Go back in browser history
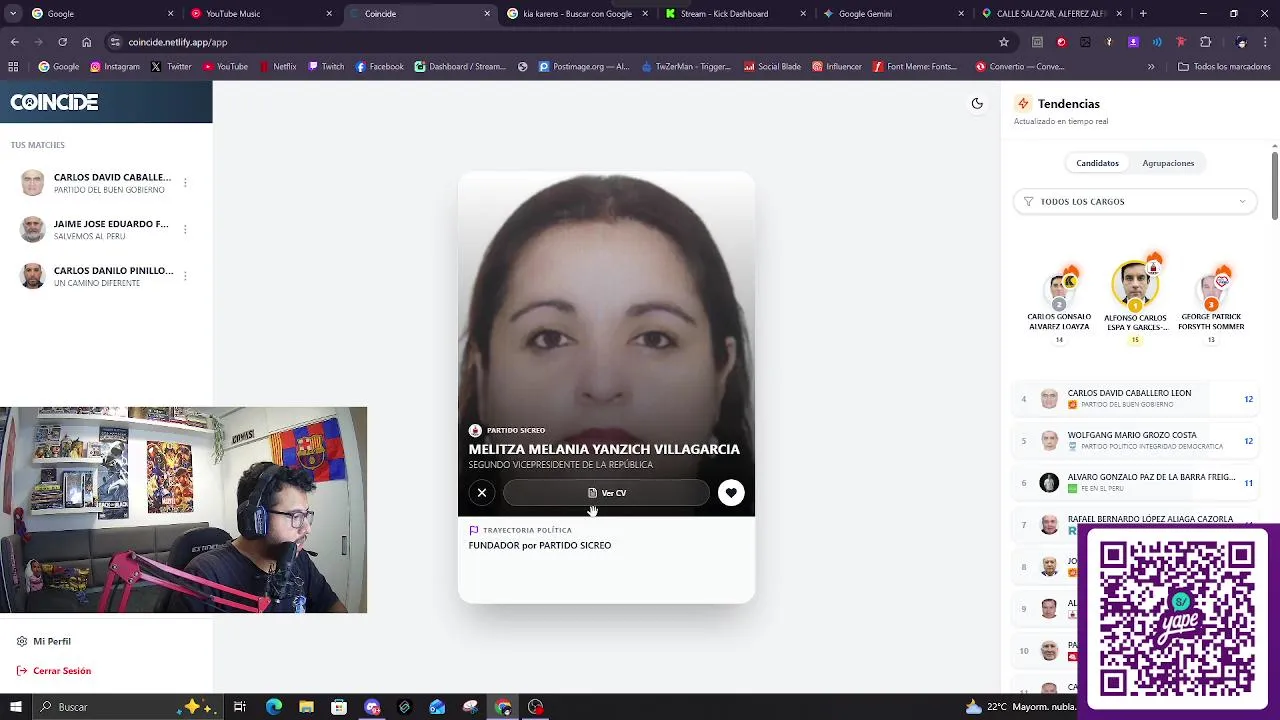 (15, 42)
